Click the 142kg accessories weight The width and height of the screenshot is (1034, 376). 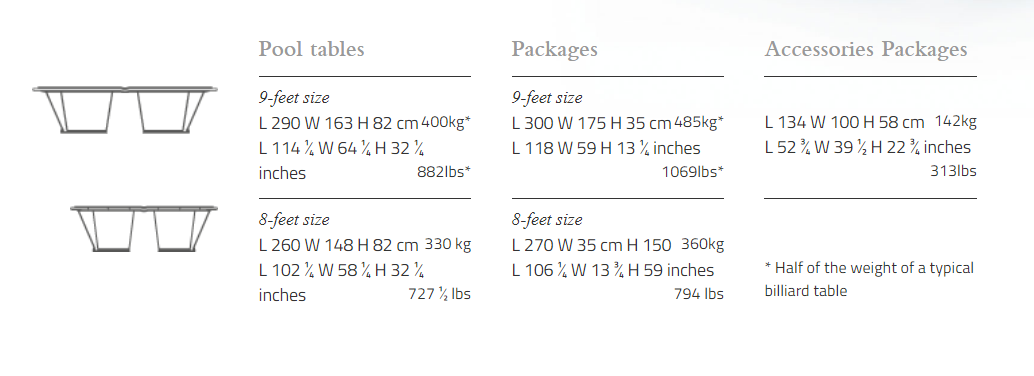coord(956,121)
